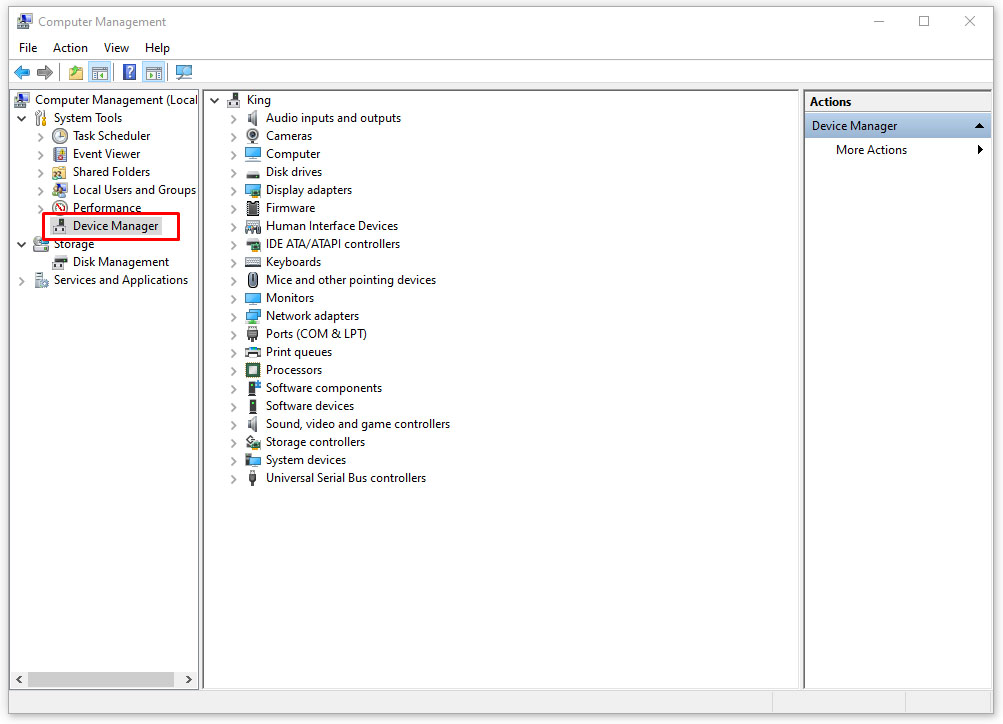This screenshot has width=1003, height=724.
Task: Click the Mice and other pointing devices icon
Action: click(x=253, y=280)
